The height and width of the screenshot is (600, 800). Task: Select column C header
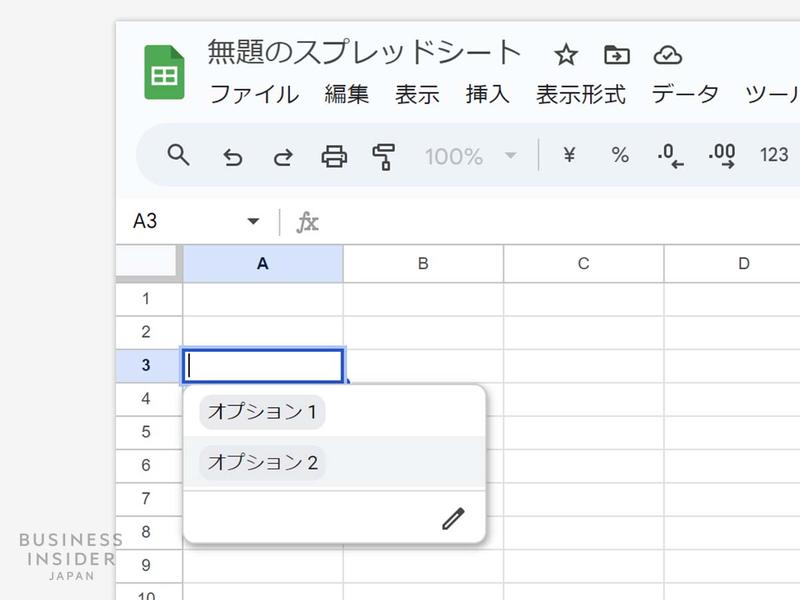pyautogui.click(x=584, y=264)
